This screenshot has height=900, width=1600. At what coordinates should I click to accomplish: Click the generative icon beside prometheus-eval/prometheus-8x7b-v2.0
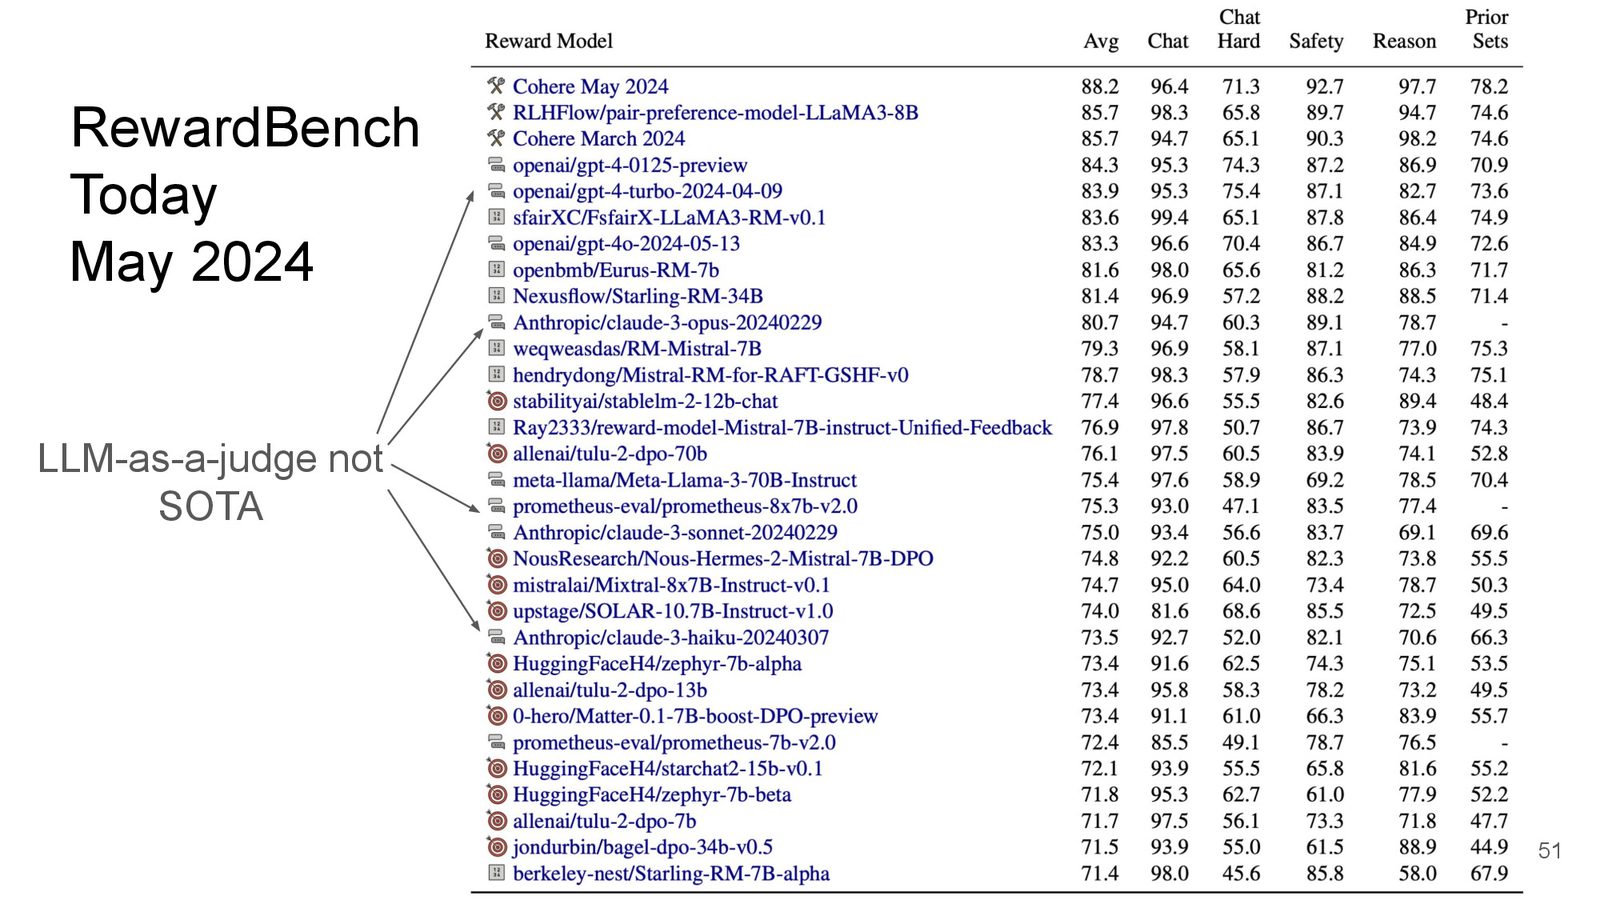[496, 506]
